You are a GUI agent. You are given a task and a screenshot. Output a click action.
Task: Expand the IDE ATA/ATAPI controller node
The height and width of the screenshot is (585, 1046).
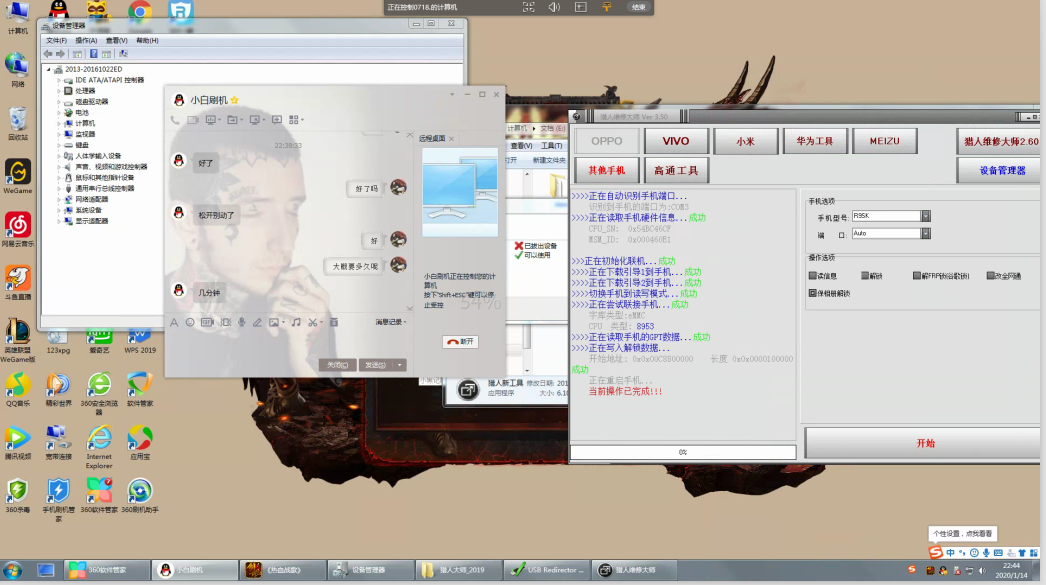coord(59,80)
